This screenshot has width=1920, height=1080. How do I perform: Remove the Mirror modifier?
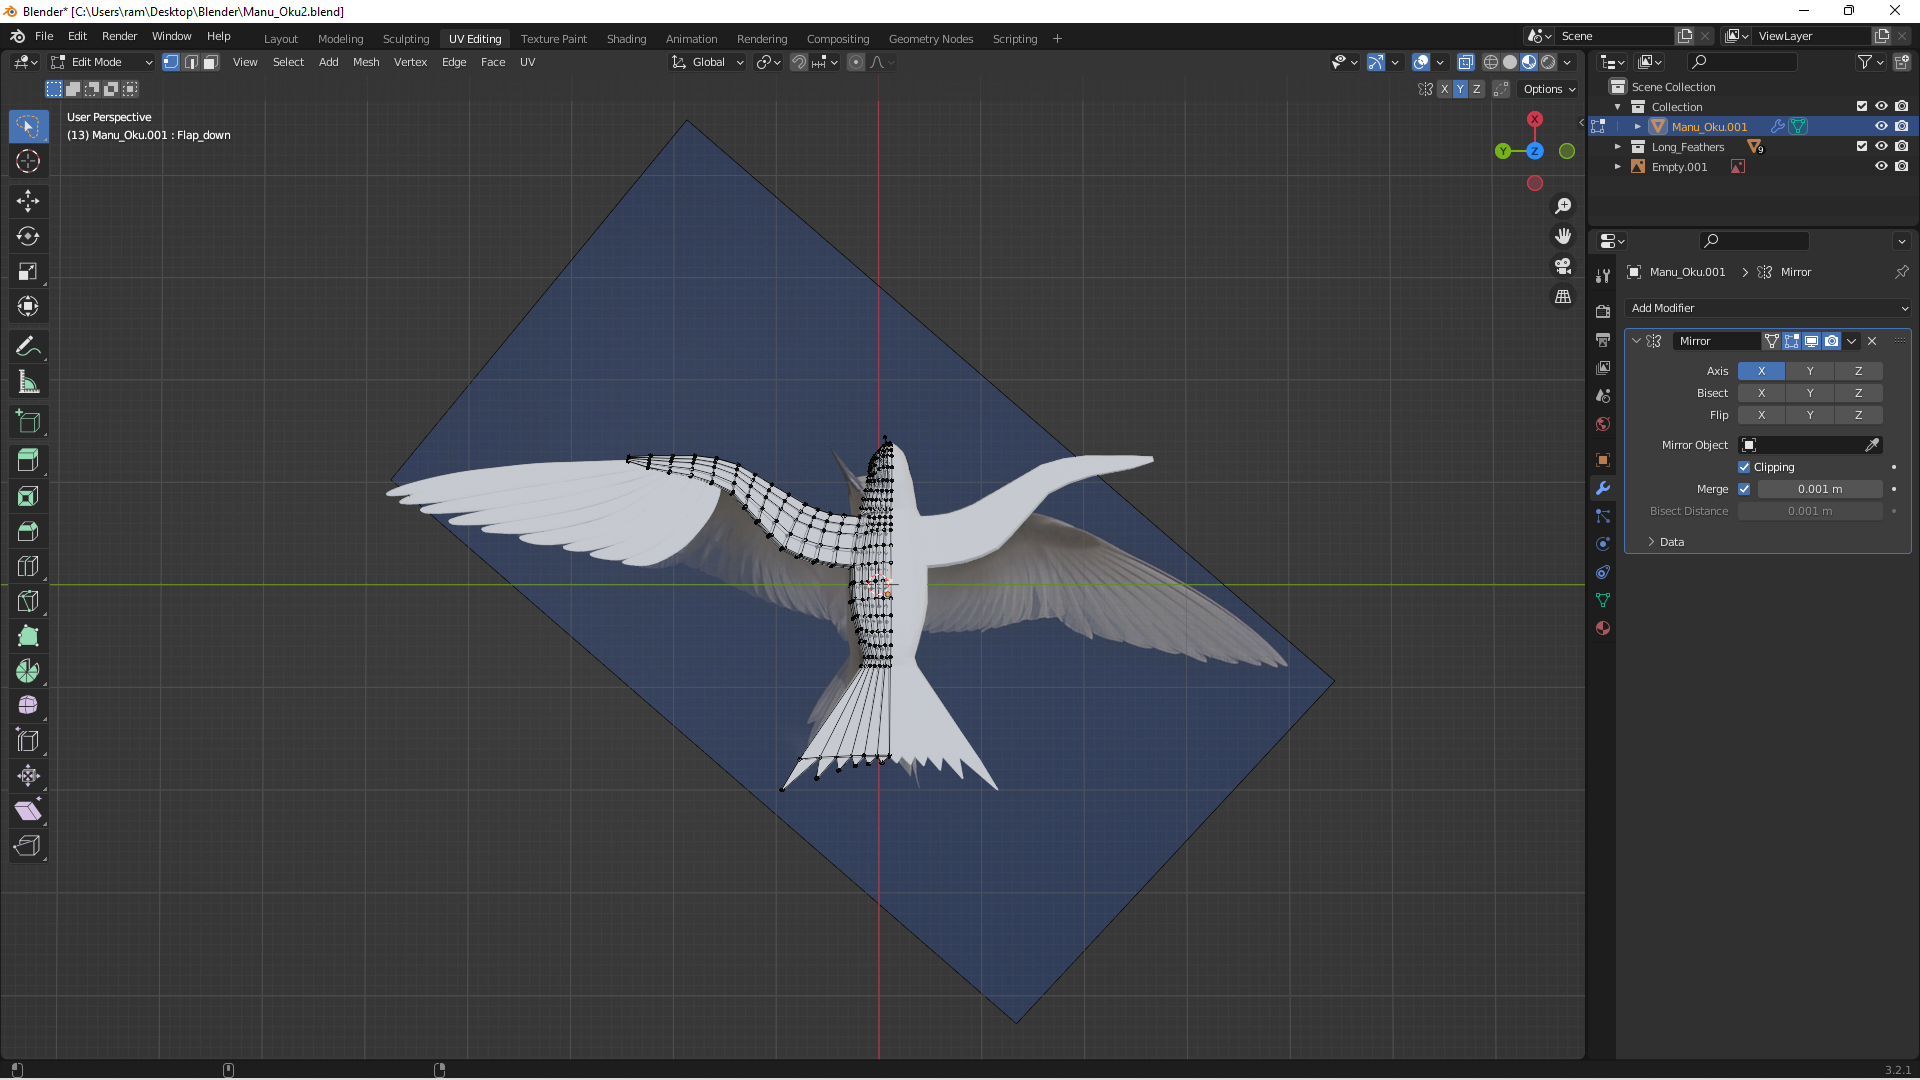1872,341
